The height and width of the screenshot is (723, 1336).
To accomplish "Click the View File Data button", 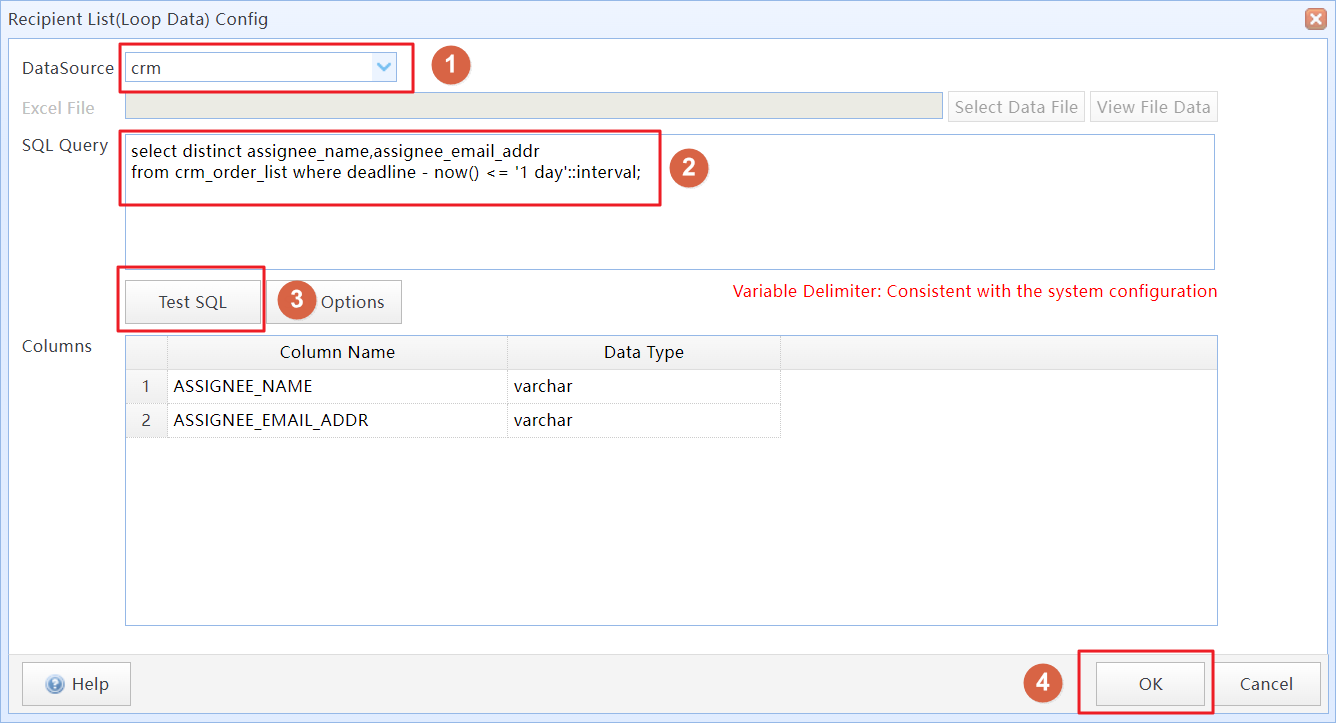I will pos(1154,107).
